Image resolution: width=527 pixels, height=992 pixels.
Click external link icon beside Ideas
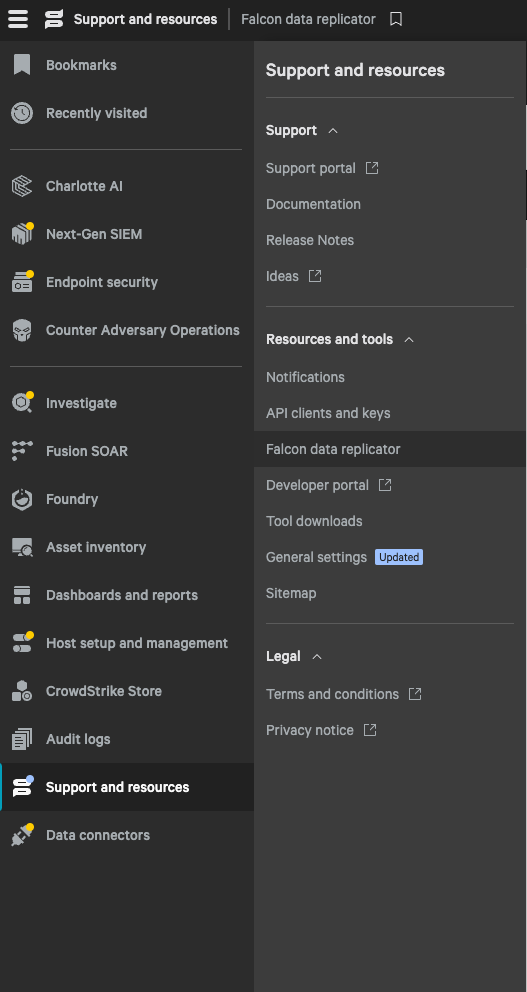click(315, 276)
